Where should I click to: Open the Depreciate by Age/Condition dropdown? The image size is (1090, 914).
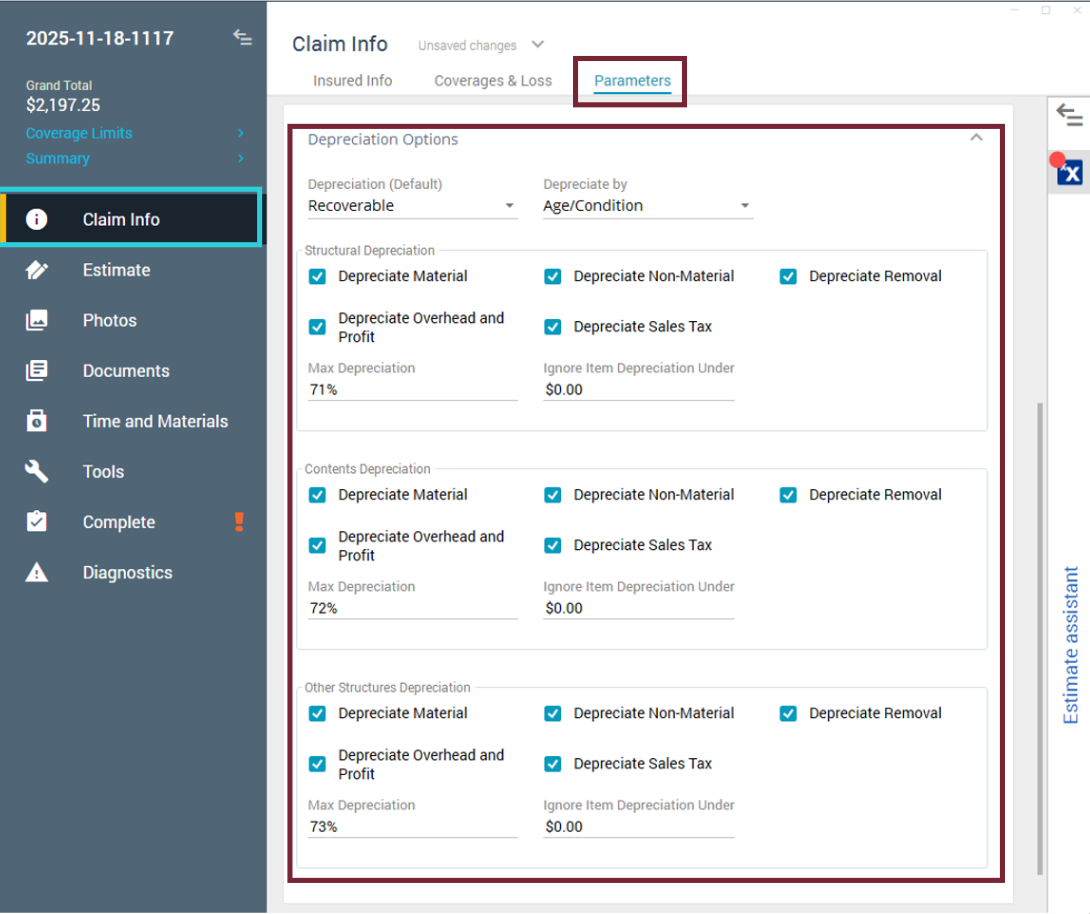pos(647,206)
